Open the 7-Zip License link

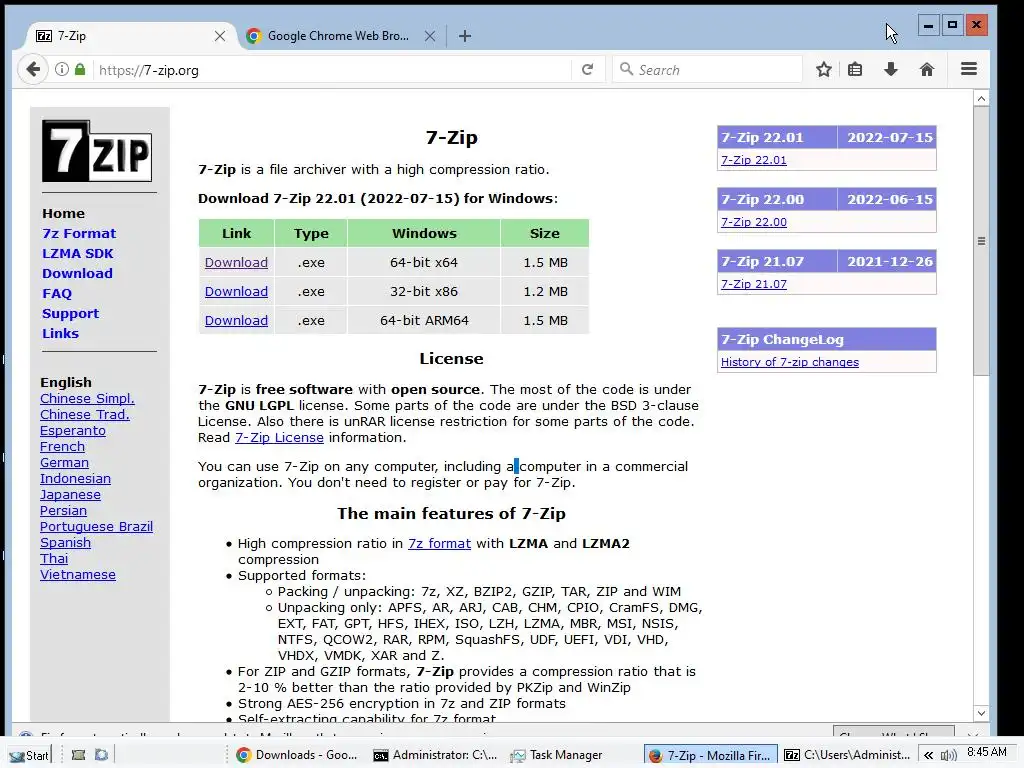tap(280, 438)
